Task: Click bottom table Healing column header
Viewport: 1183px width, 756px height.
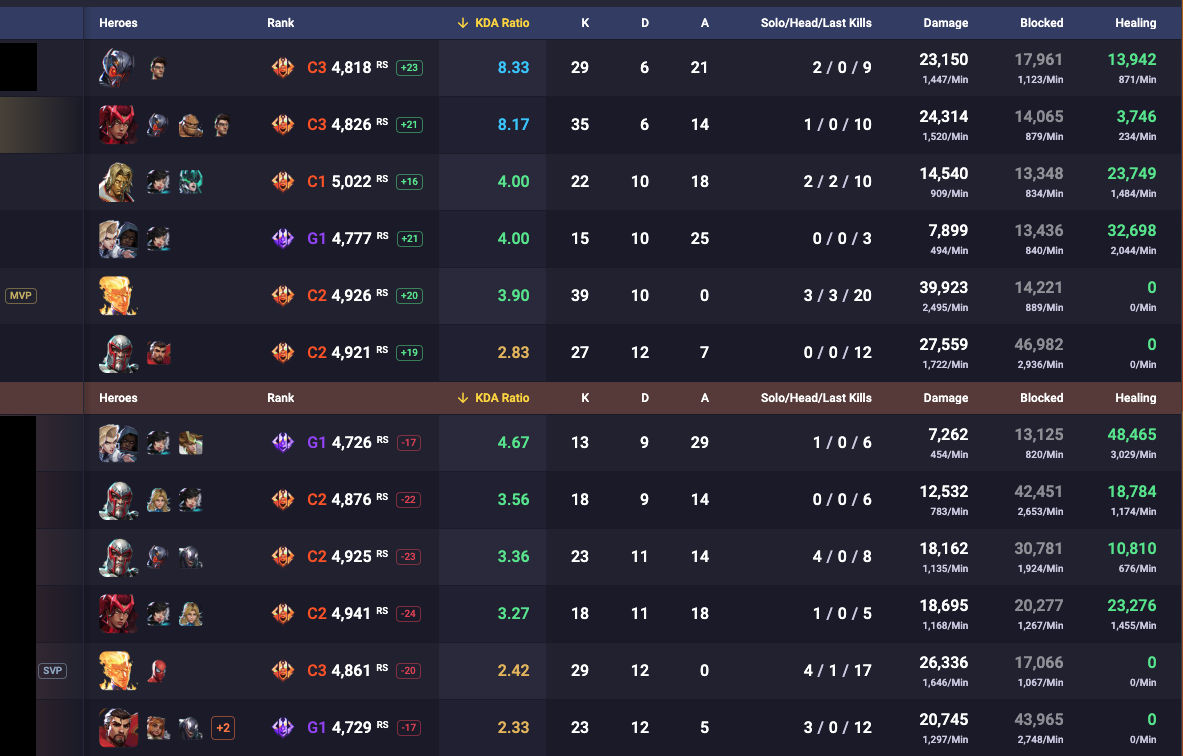Action: point(1135,398)
